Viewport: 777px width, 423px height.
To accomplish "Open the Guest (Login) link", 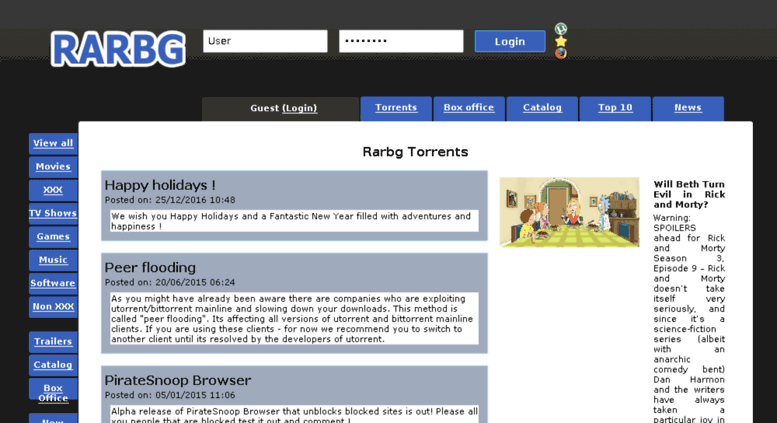I will [299, 108].
